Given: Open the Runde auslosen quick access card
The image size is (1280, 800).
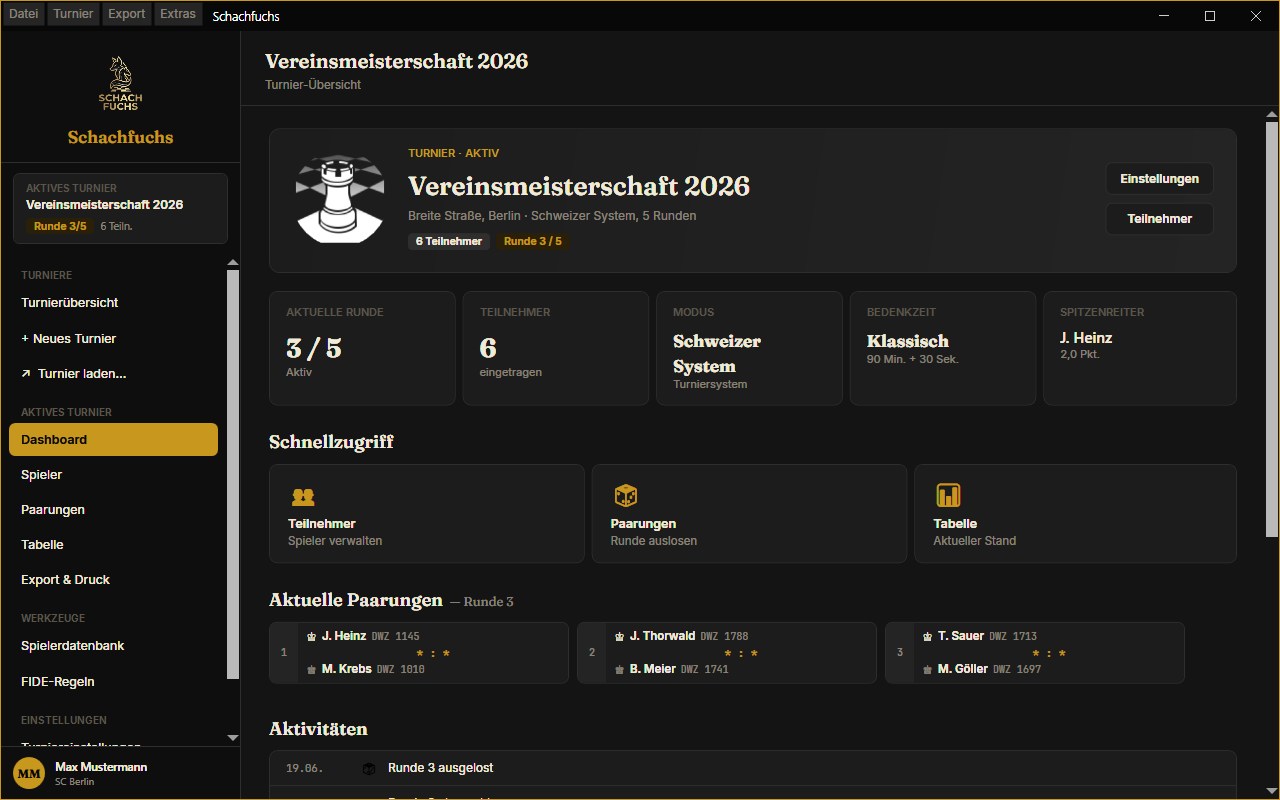Looking at the screenshot, I should (749, 513).
